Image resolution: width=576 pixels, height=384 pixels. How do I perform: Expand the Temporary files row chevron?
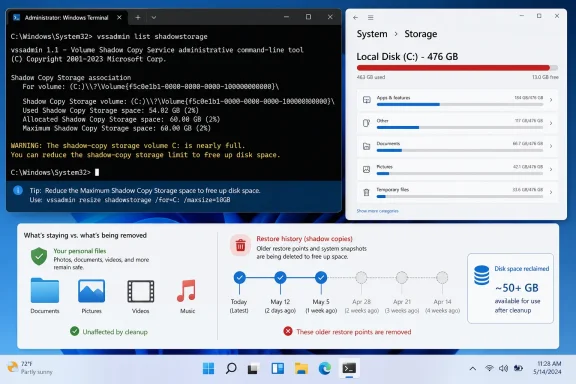click(x=551, y=192)
